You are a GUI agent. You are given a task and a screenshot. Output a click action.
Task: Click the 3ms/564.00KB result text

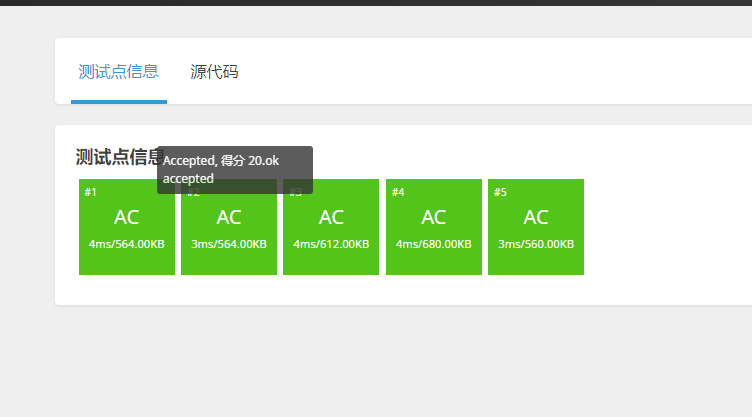(229, 244)
